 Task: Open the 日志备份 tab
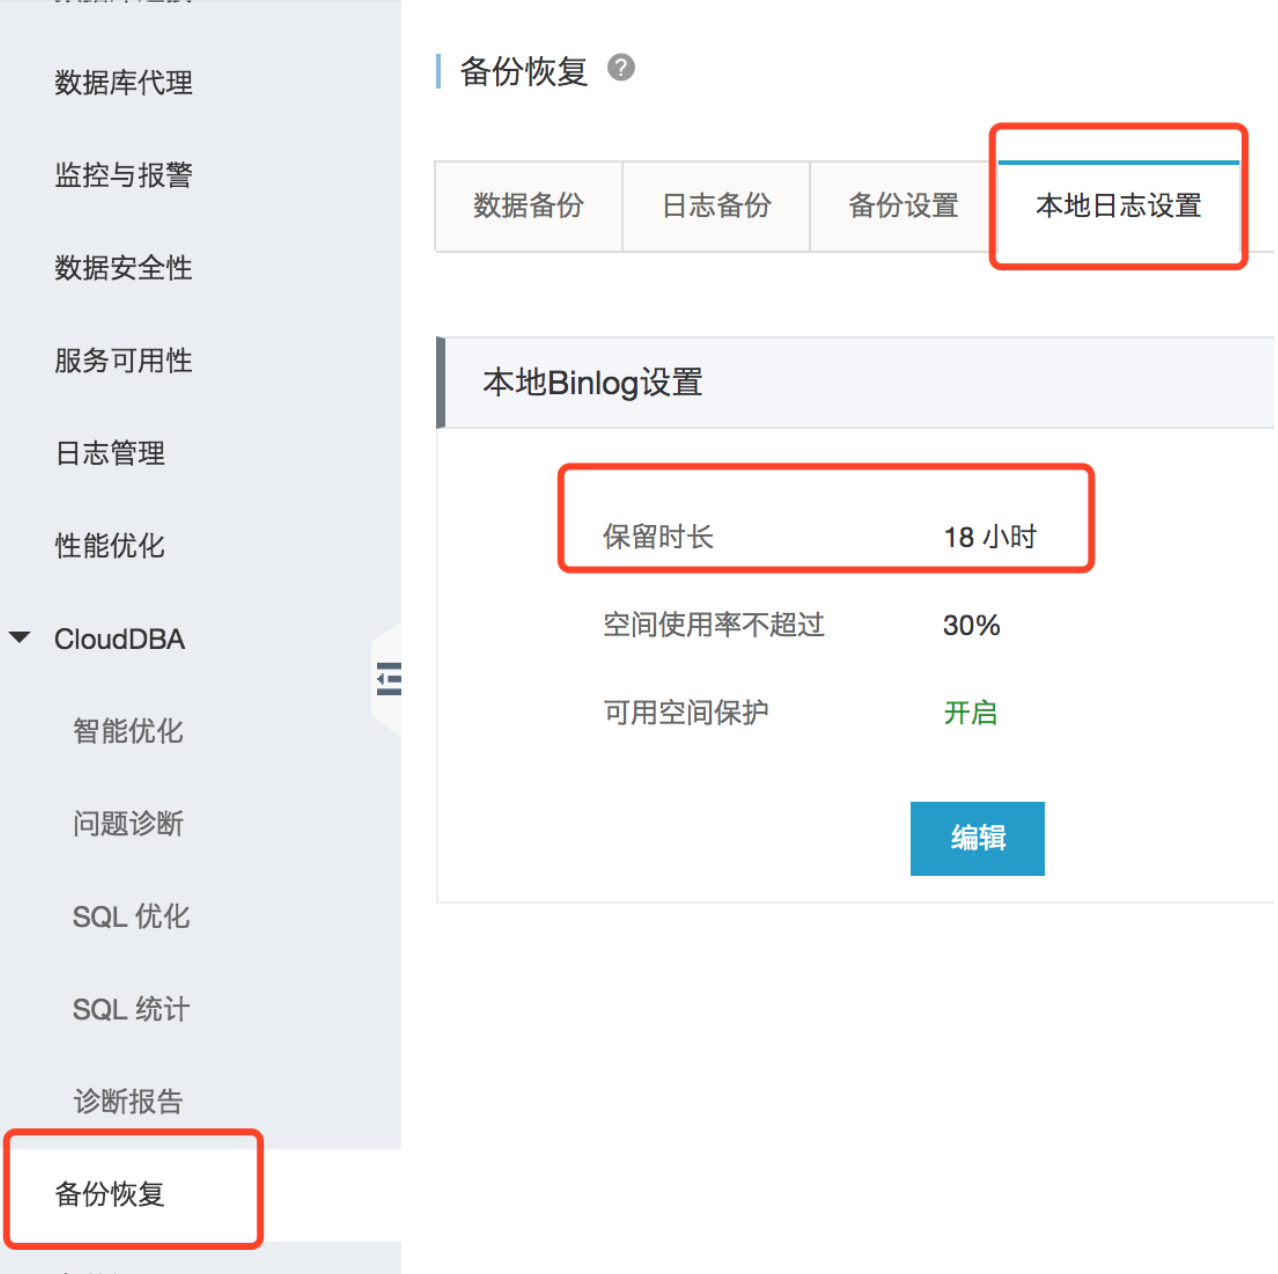pyautogui.click(x=716, y=206)
